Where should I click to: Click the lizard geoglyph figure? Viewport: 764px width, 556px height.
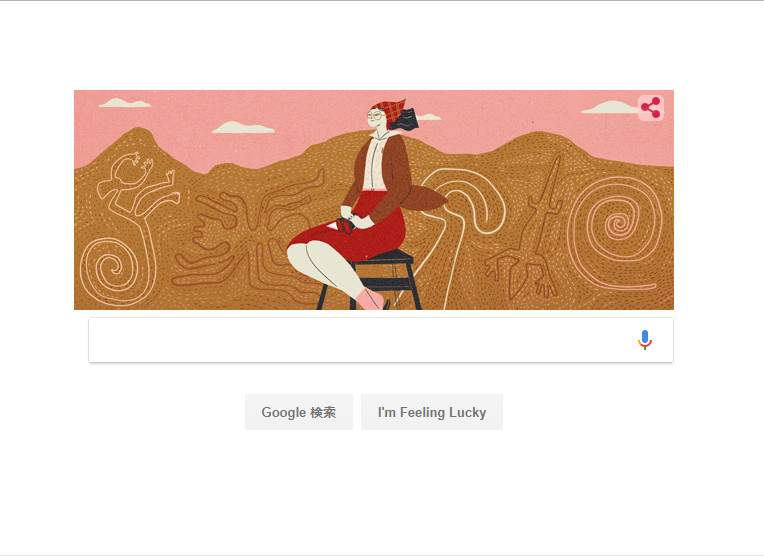point(529,234)
